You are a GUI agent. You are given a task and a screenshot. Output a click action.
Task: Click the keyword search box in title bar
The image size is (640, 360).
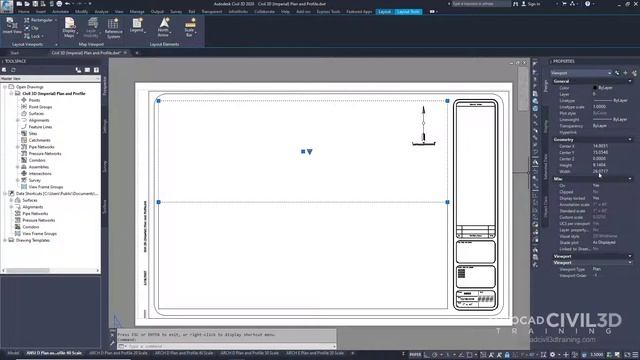[481, 4]
